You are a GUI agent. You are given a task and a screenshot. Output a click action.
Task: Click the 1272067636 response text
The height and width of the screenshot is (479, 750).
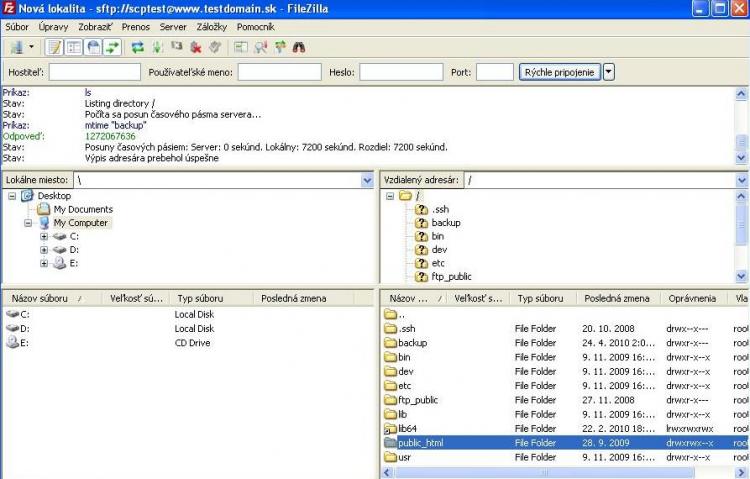(110, 136)
